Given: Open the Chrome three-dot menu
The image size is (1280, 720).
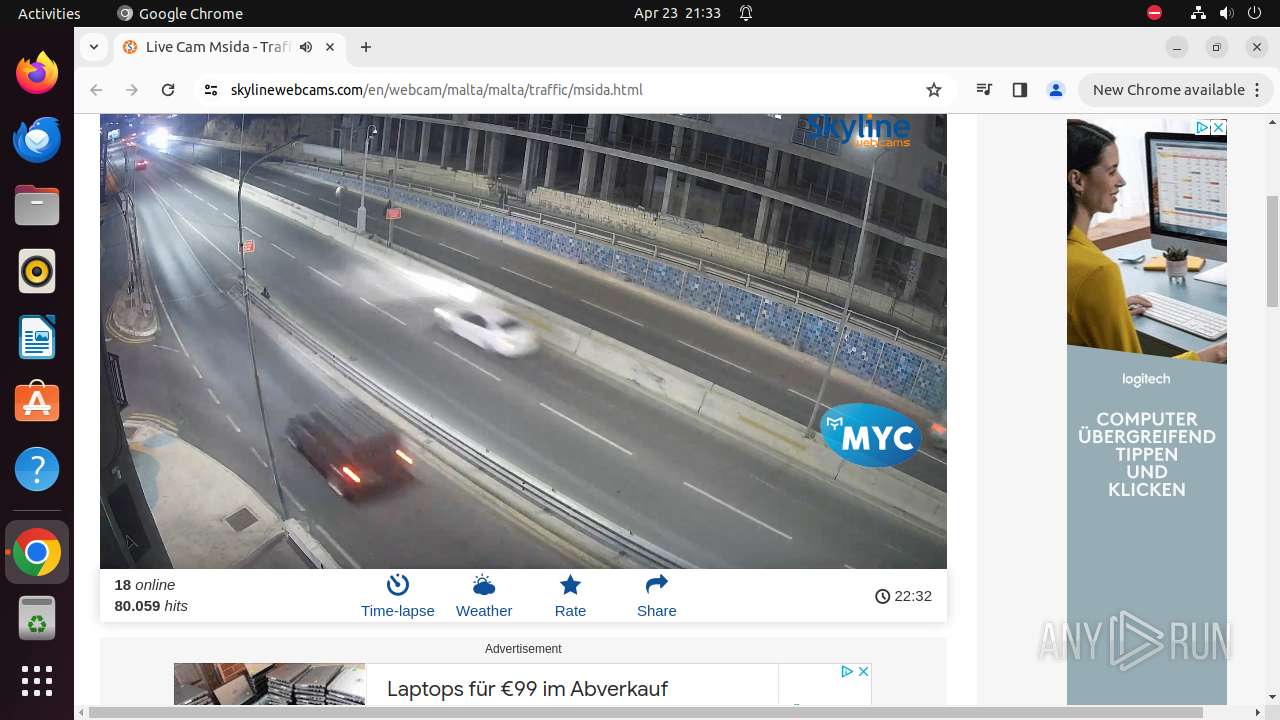Looking at the screenshot, I should (x=1256, y=90).
